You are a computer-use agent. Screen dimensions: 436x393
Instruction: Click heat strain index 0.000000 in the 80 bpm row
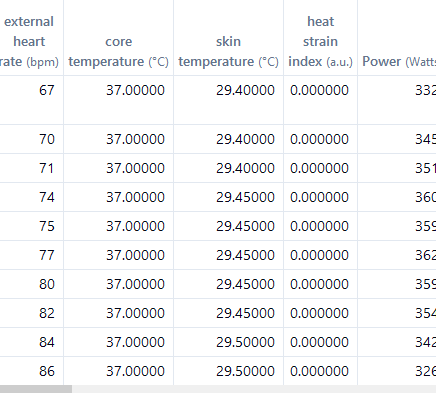click(319, 284)
